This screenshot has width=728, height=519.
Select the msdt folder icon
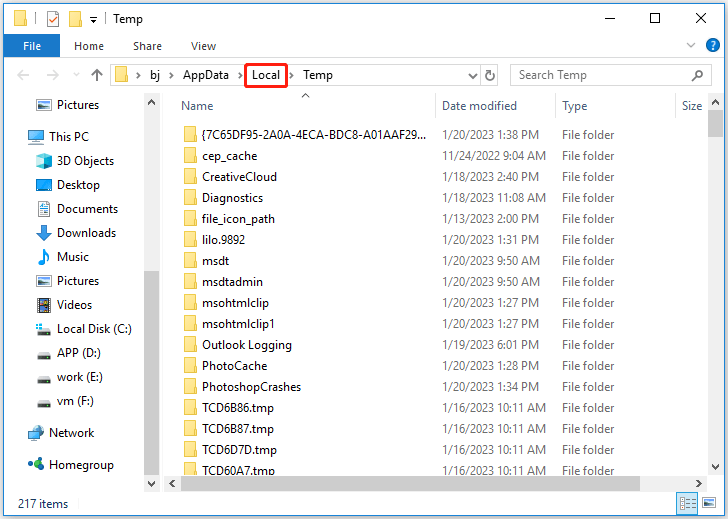click(190, 261)
